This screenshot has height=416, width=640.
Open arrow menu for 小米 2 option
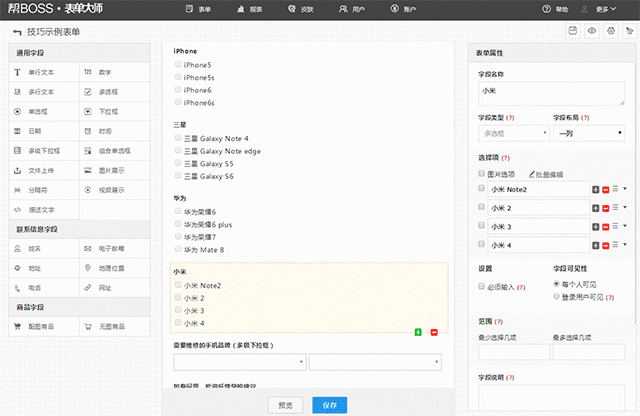coord(625,208)
